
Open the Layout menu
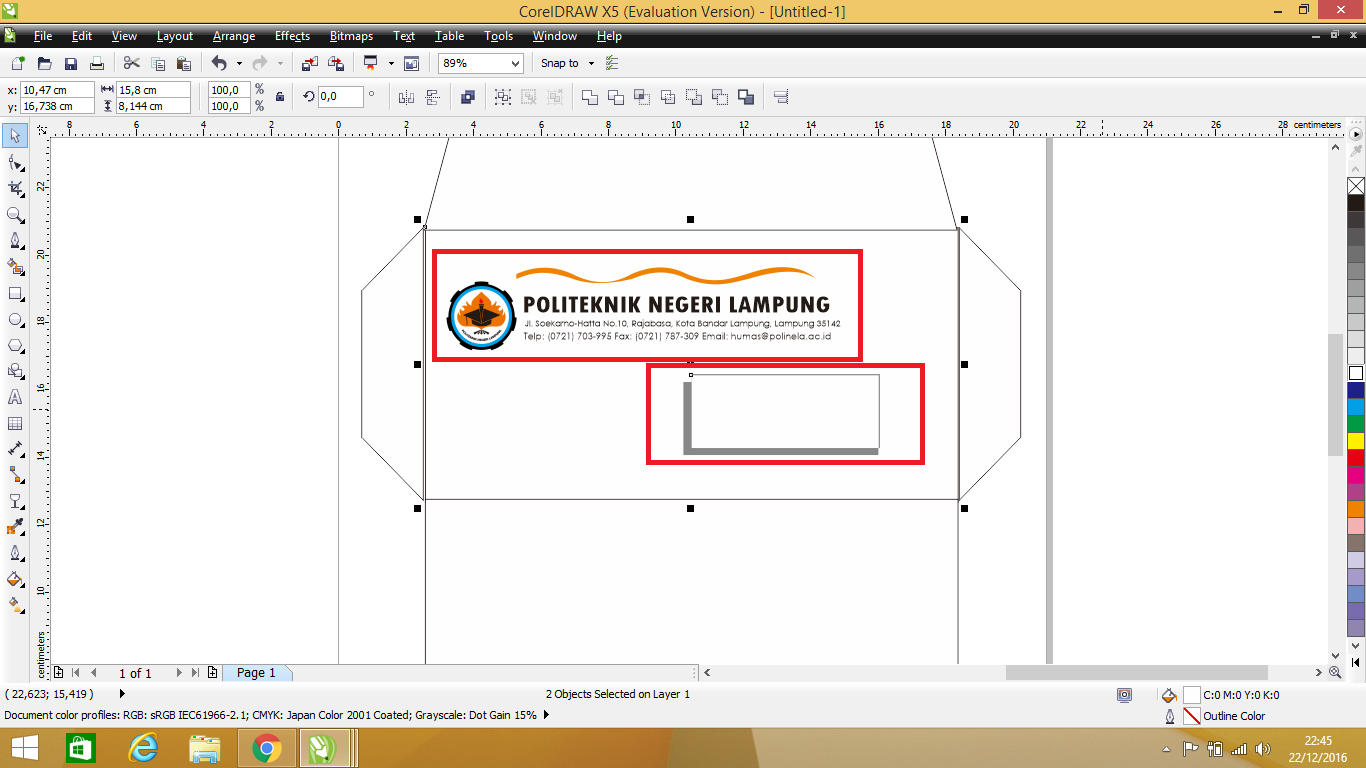pos(175,36)
